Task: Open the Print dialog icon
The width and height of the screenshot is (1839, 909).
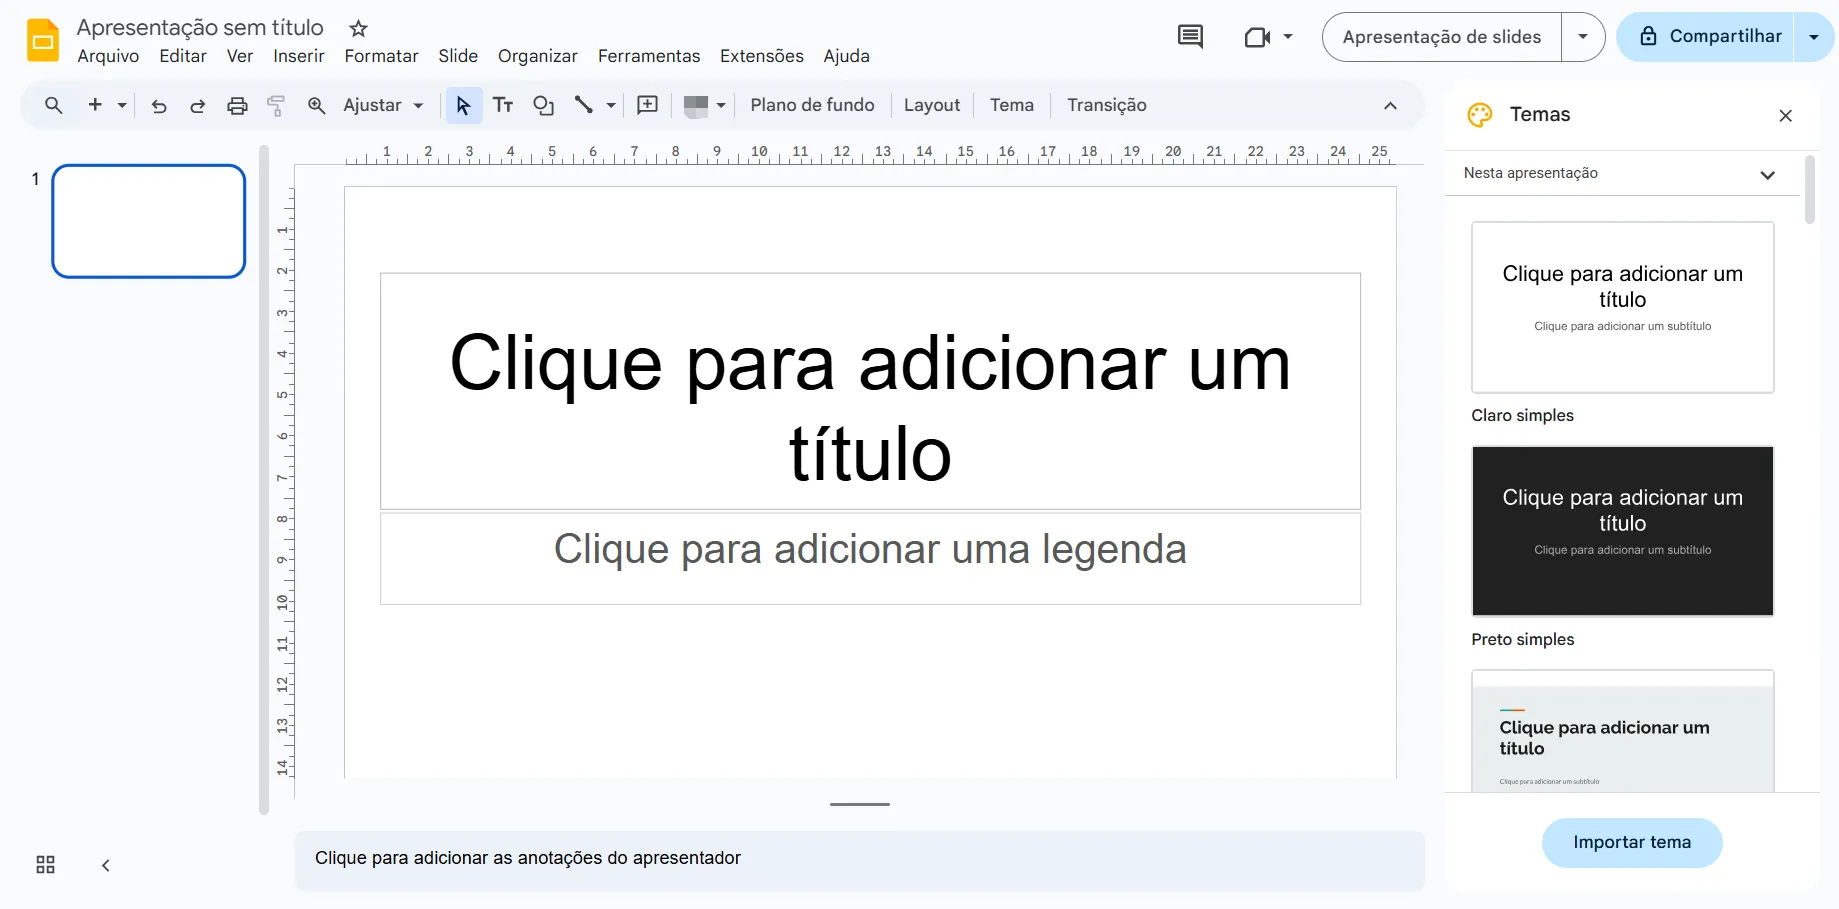Action: click(x=237, y=105)
